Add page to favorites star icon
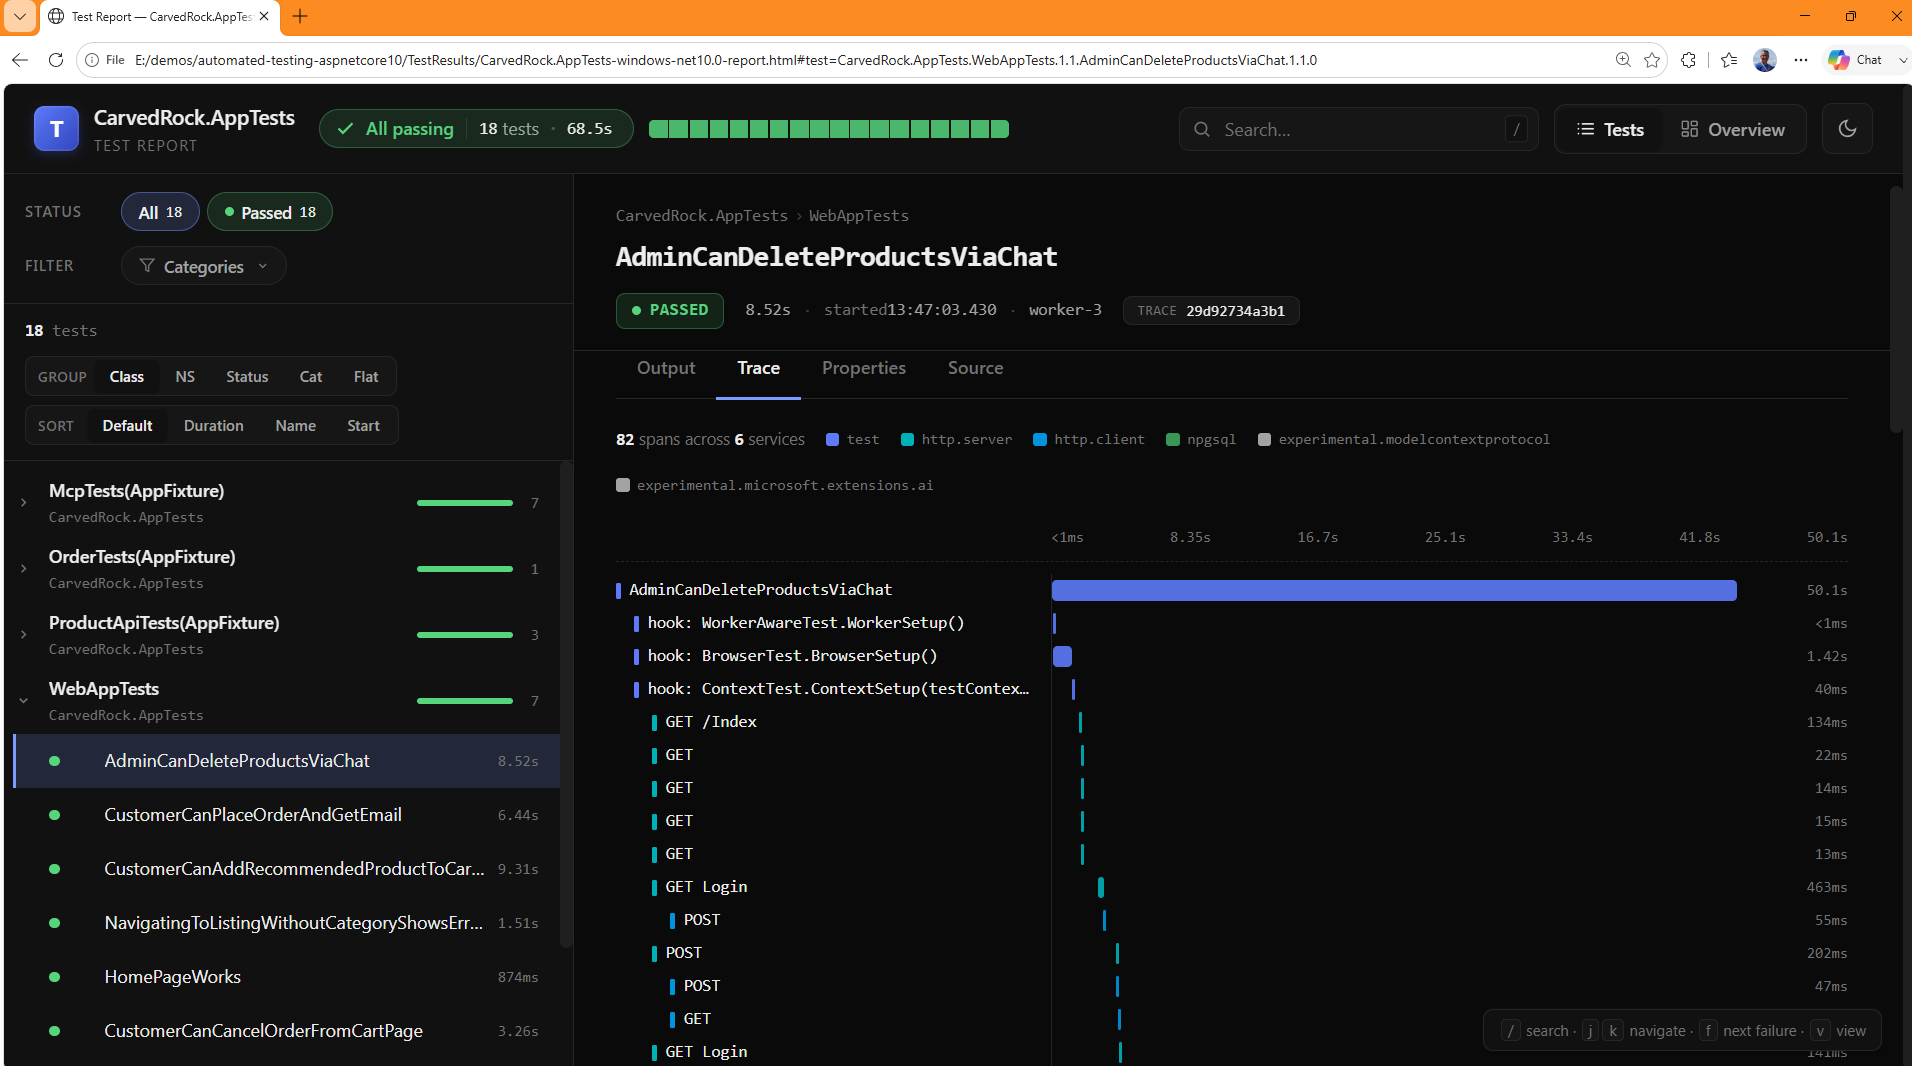 tap(1652, 60)
